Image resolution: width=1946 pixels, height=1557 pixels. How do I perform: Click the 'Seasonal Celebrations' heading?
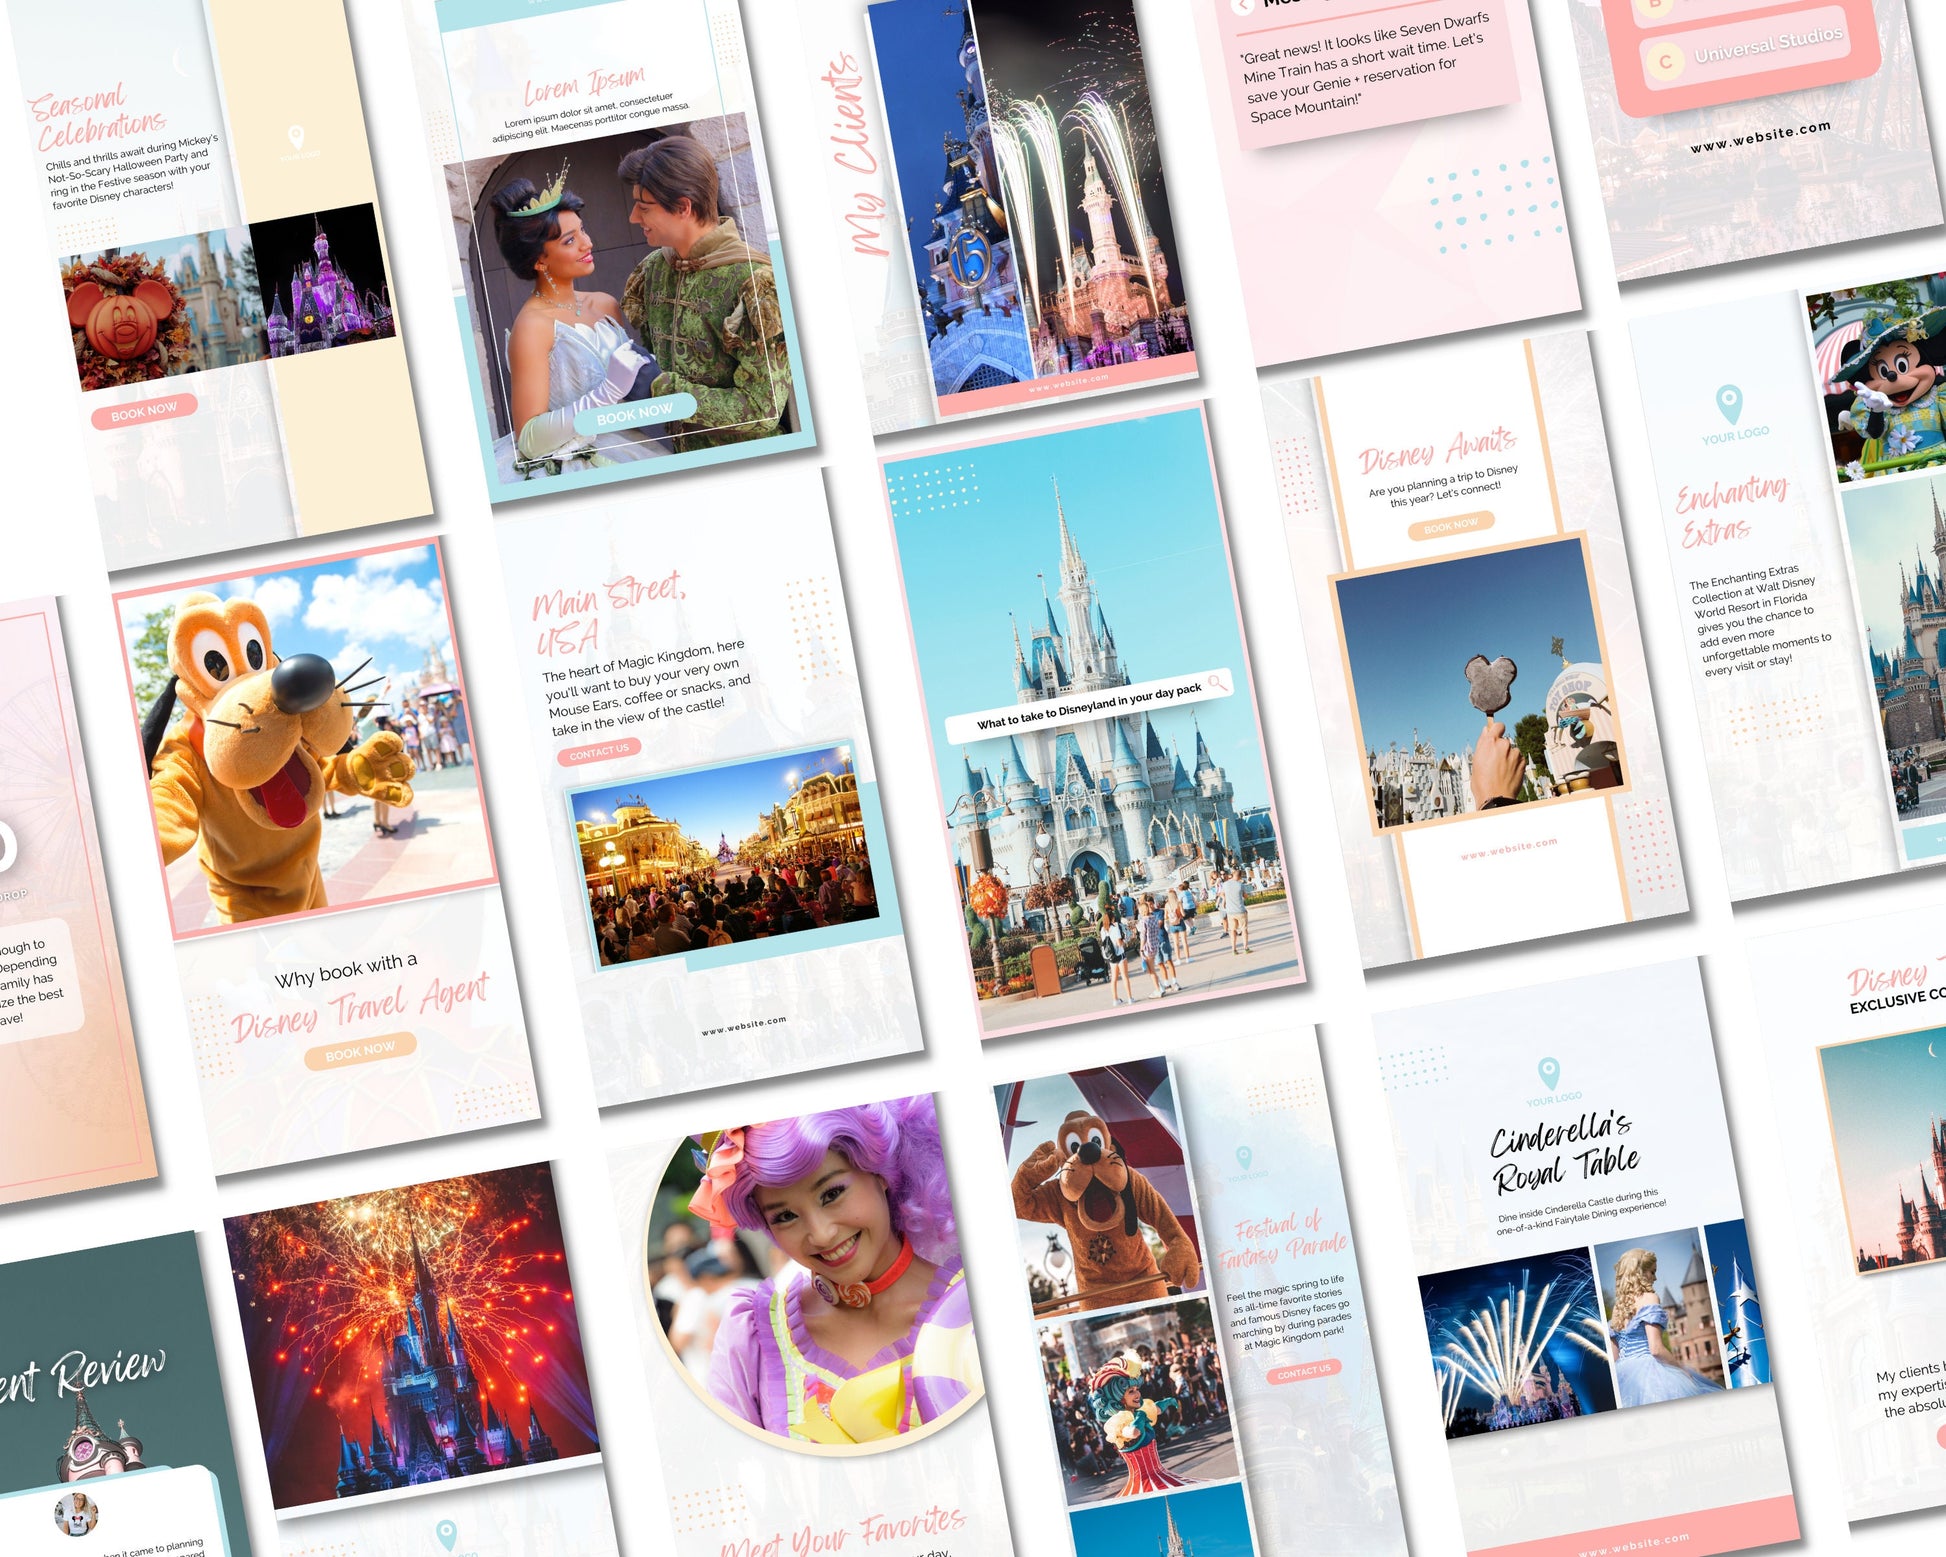click(96, 118)
